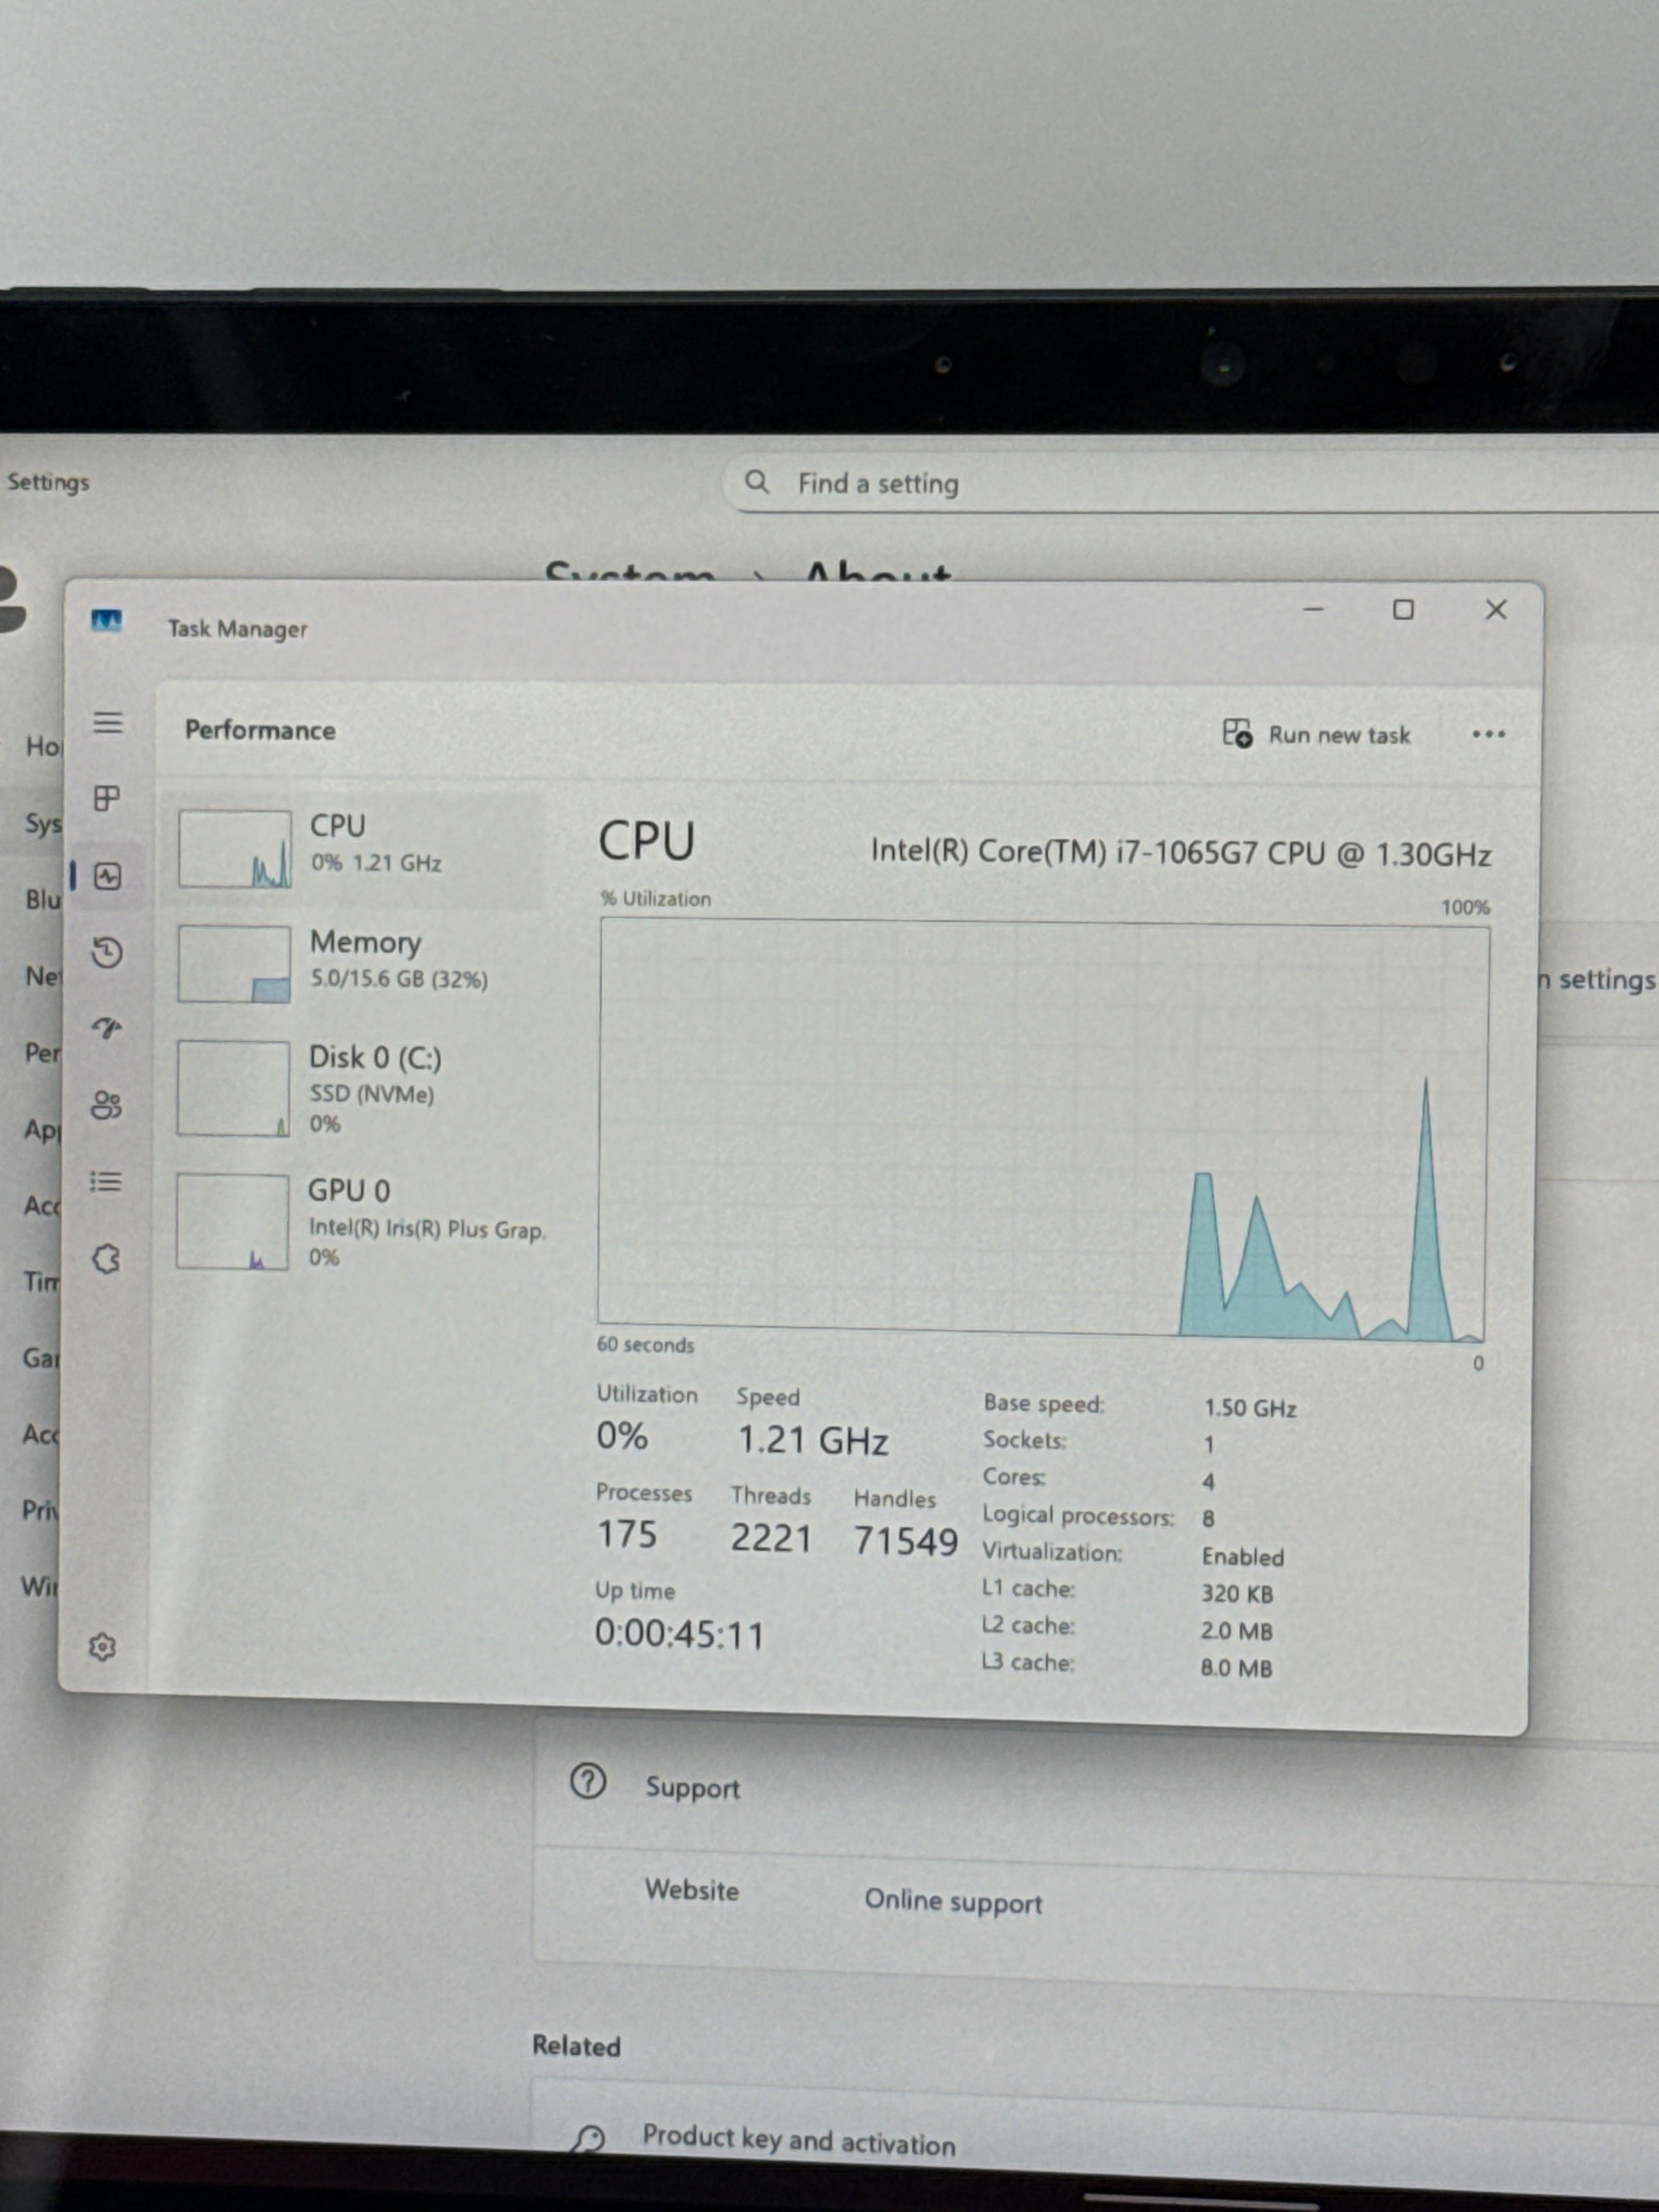Screen dimensions: 1659x2212
Task: Click the GPU 0 mini graph thumbnail
Action: click(233, 1222)
